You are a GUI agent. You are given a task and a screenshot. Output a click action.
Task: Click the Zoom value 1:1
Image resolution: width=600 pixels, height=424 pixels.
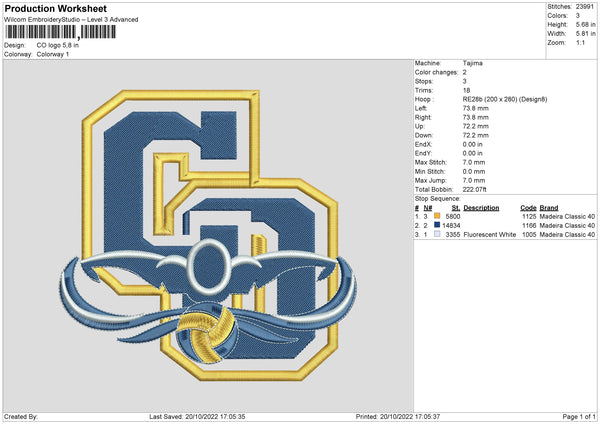click(x=580, y=42)
